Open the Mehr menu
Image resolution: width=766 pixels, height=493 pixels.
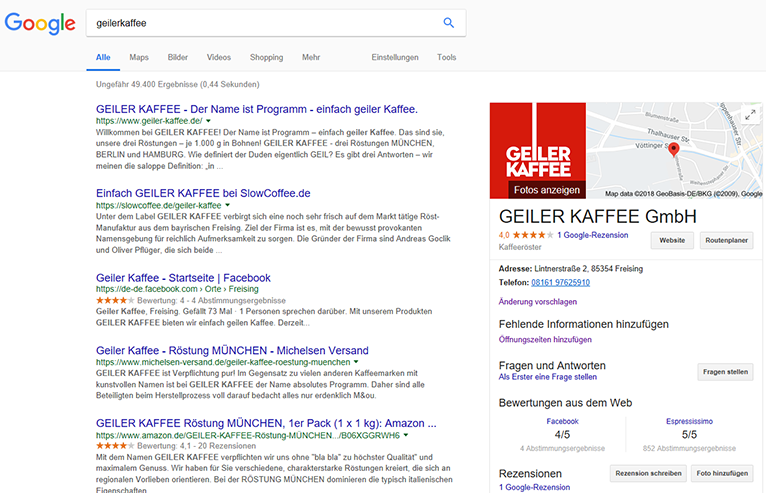(311, 58)
